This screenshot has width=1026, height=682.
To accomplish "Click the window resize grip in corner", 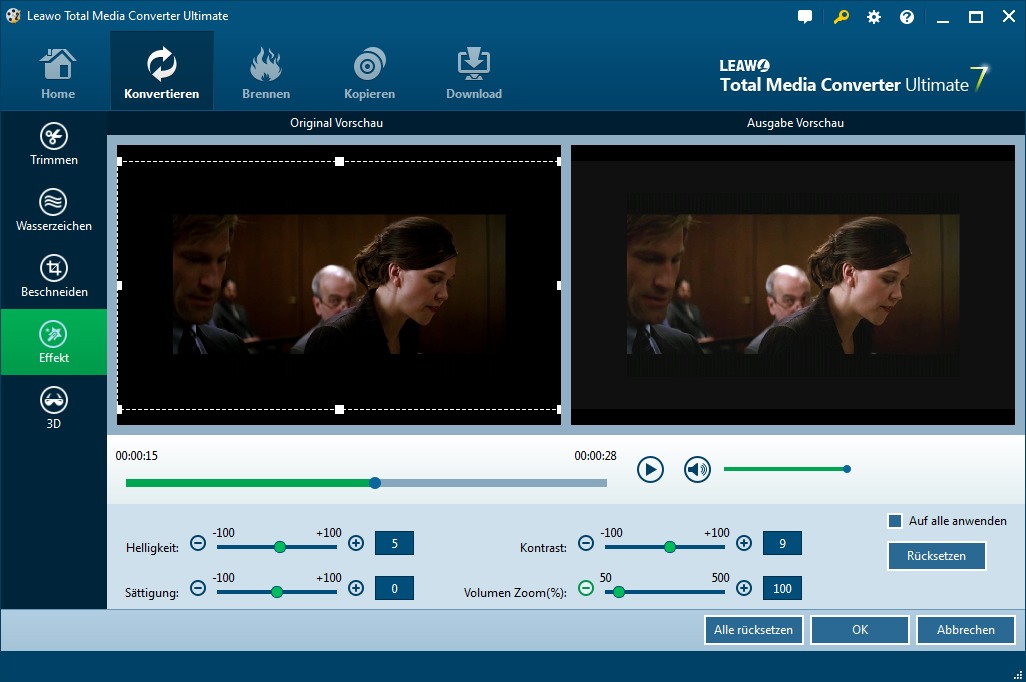I will [1017, 675].
